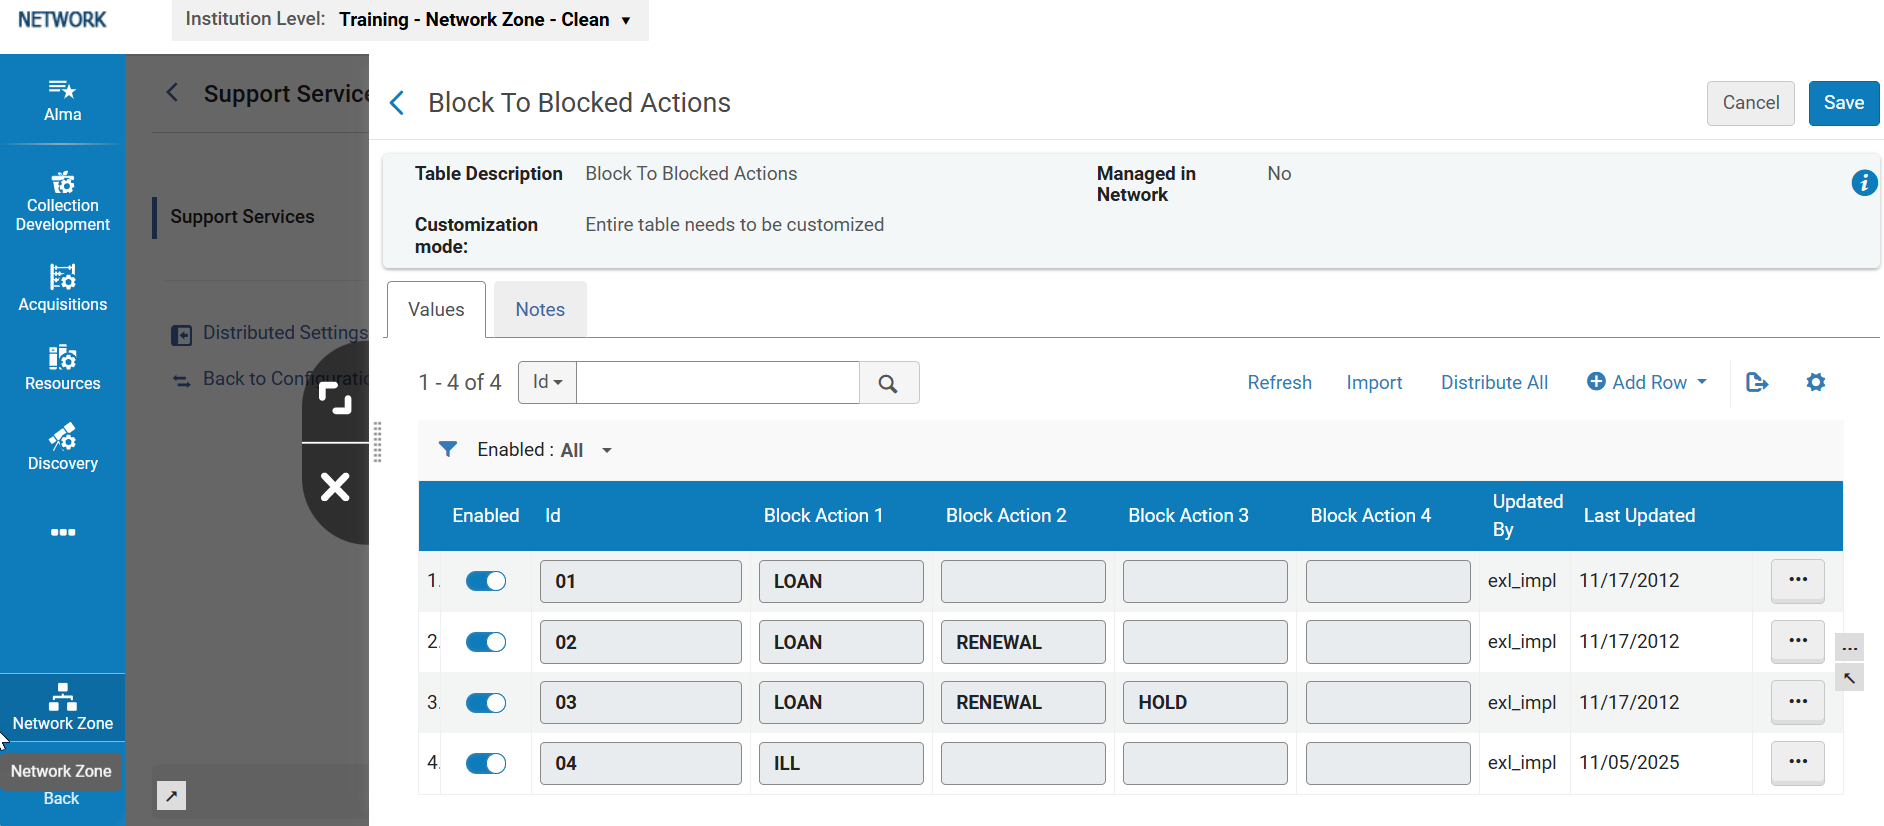
Task: Open Collection Development in the sidebar
Action: tap(62, 200)
